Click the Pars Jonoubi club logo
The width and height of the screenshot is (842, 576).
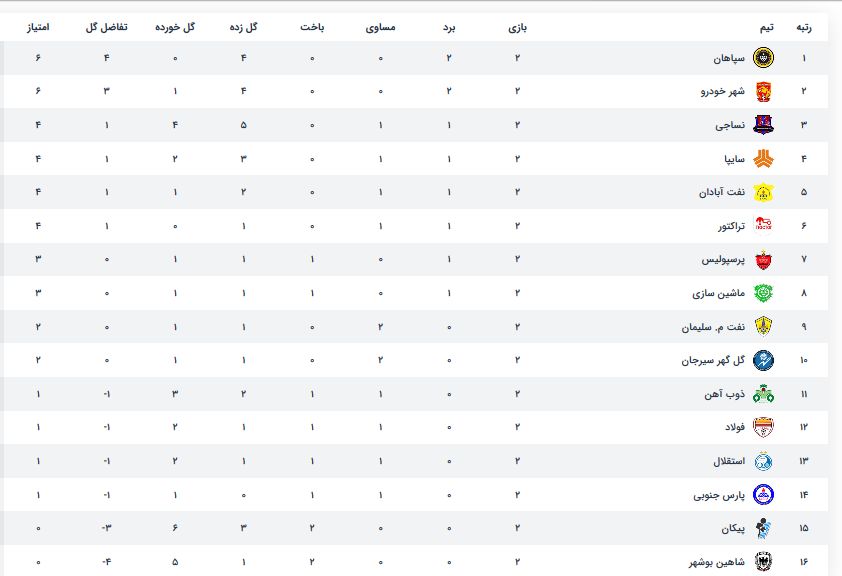(x=763, y=494)
